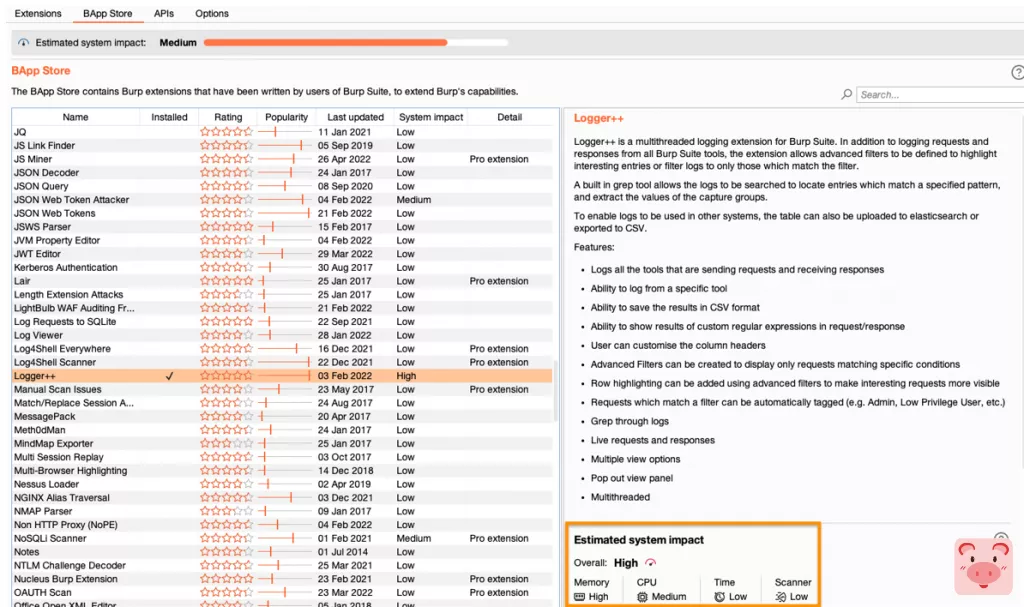1024x607 pixels.
Task: Click the installed checkmark next to Logger++
Action: [x=171, y=375]
